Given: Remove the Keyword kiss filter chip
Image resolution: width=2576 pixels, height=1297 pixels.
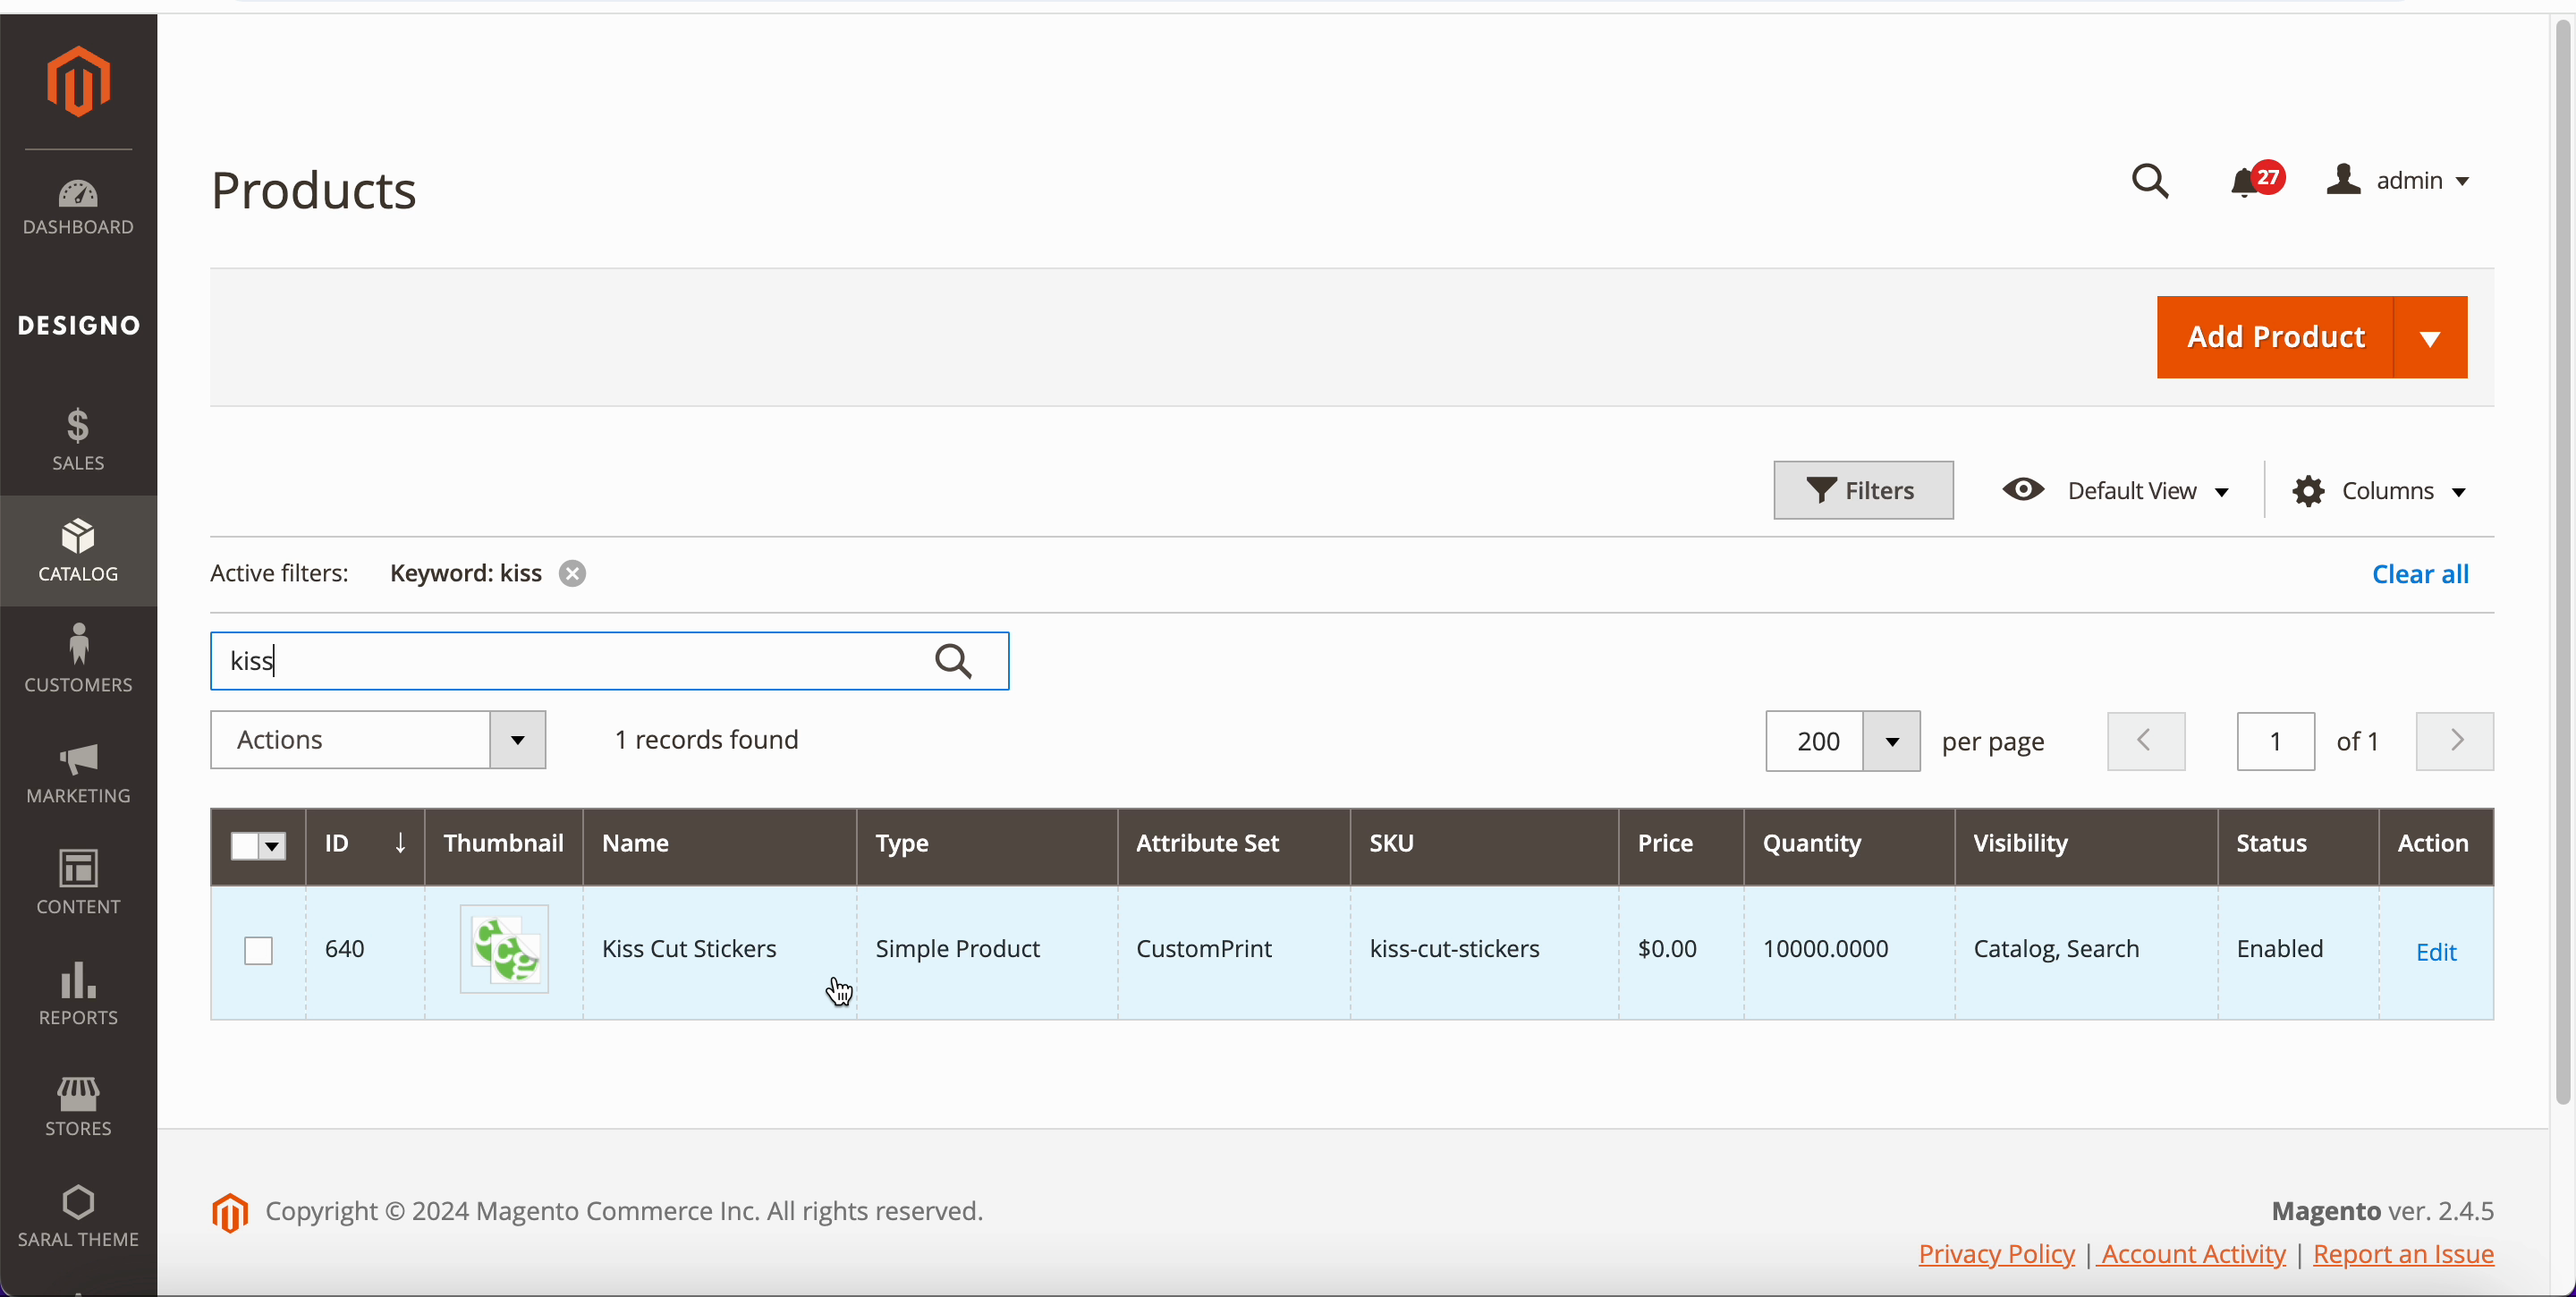Looking at the screenshot, I should click(x=572, y=574).
